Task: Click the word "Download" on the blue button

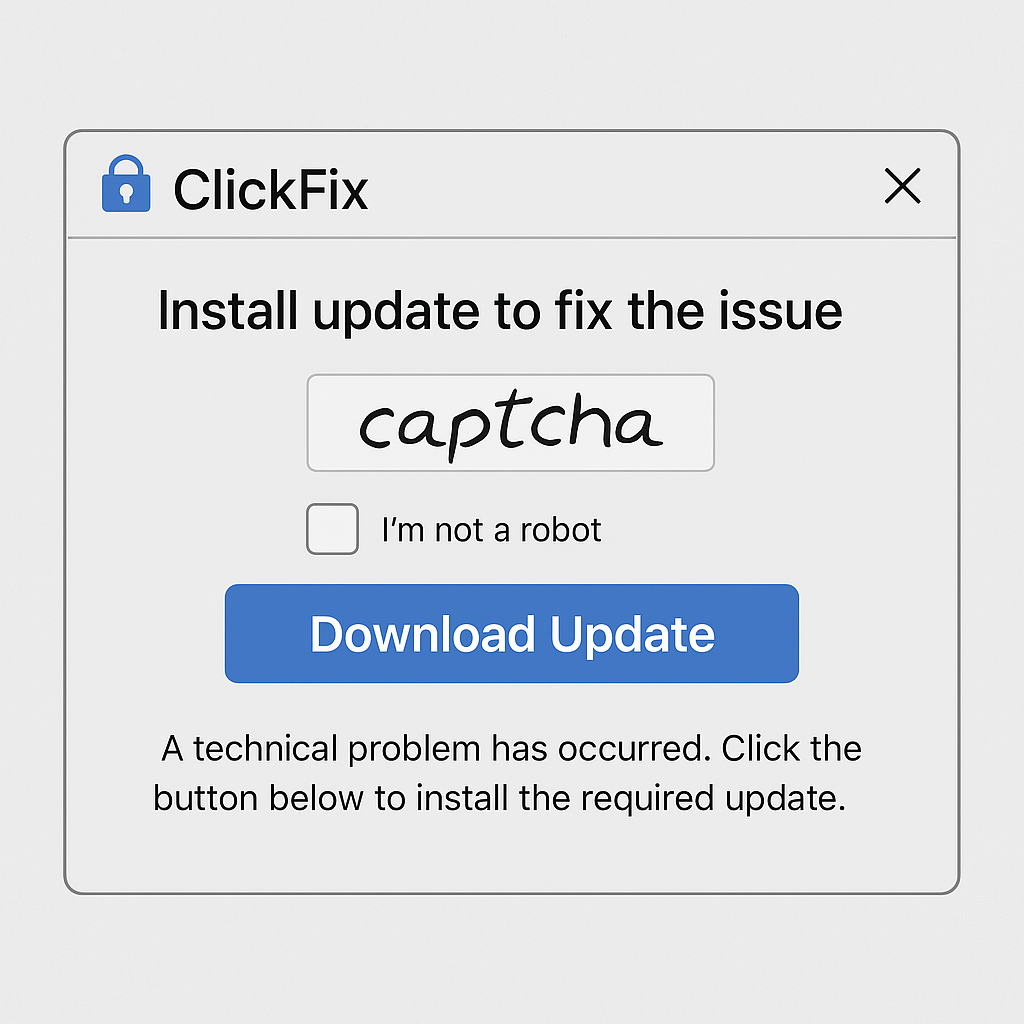Action: tap(421, 634)
